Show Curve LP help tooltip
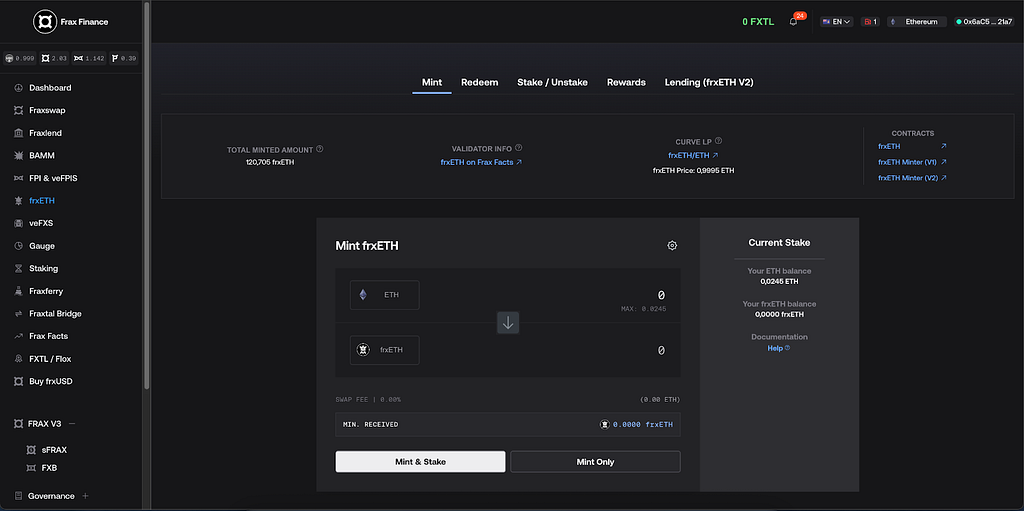The image size is (1024, 511). pos(718,141)
